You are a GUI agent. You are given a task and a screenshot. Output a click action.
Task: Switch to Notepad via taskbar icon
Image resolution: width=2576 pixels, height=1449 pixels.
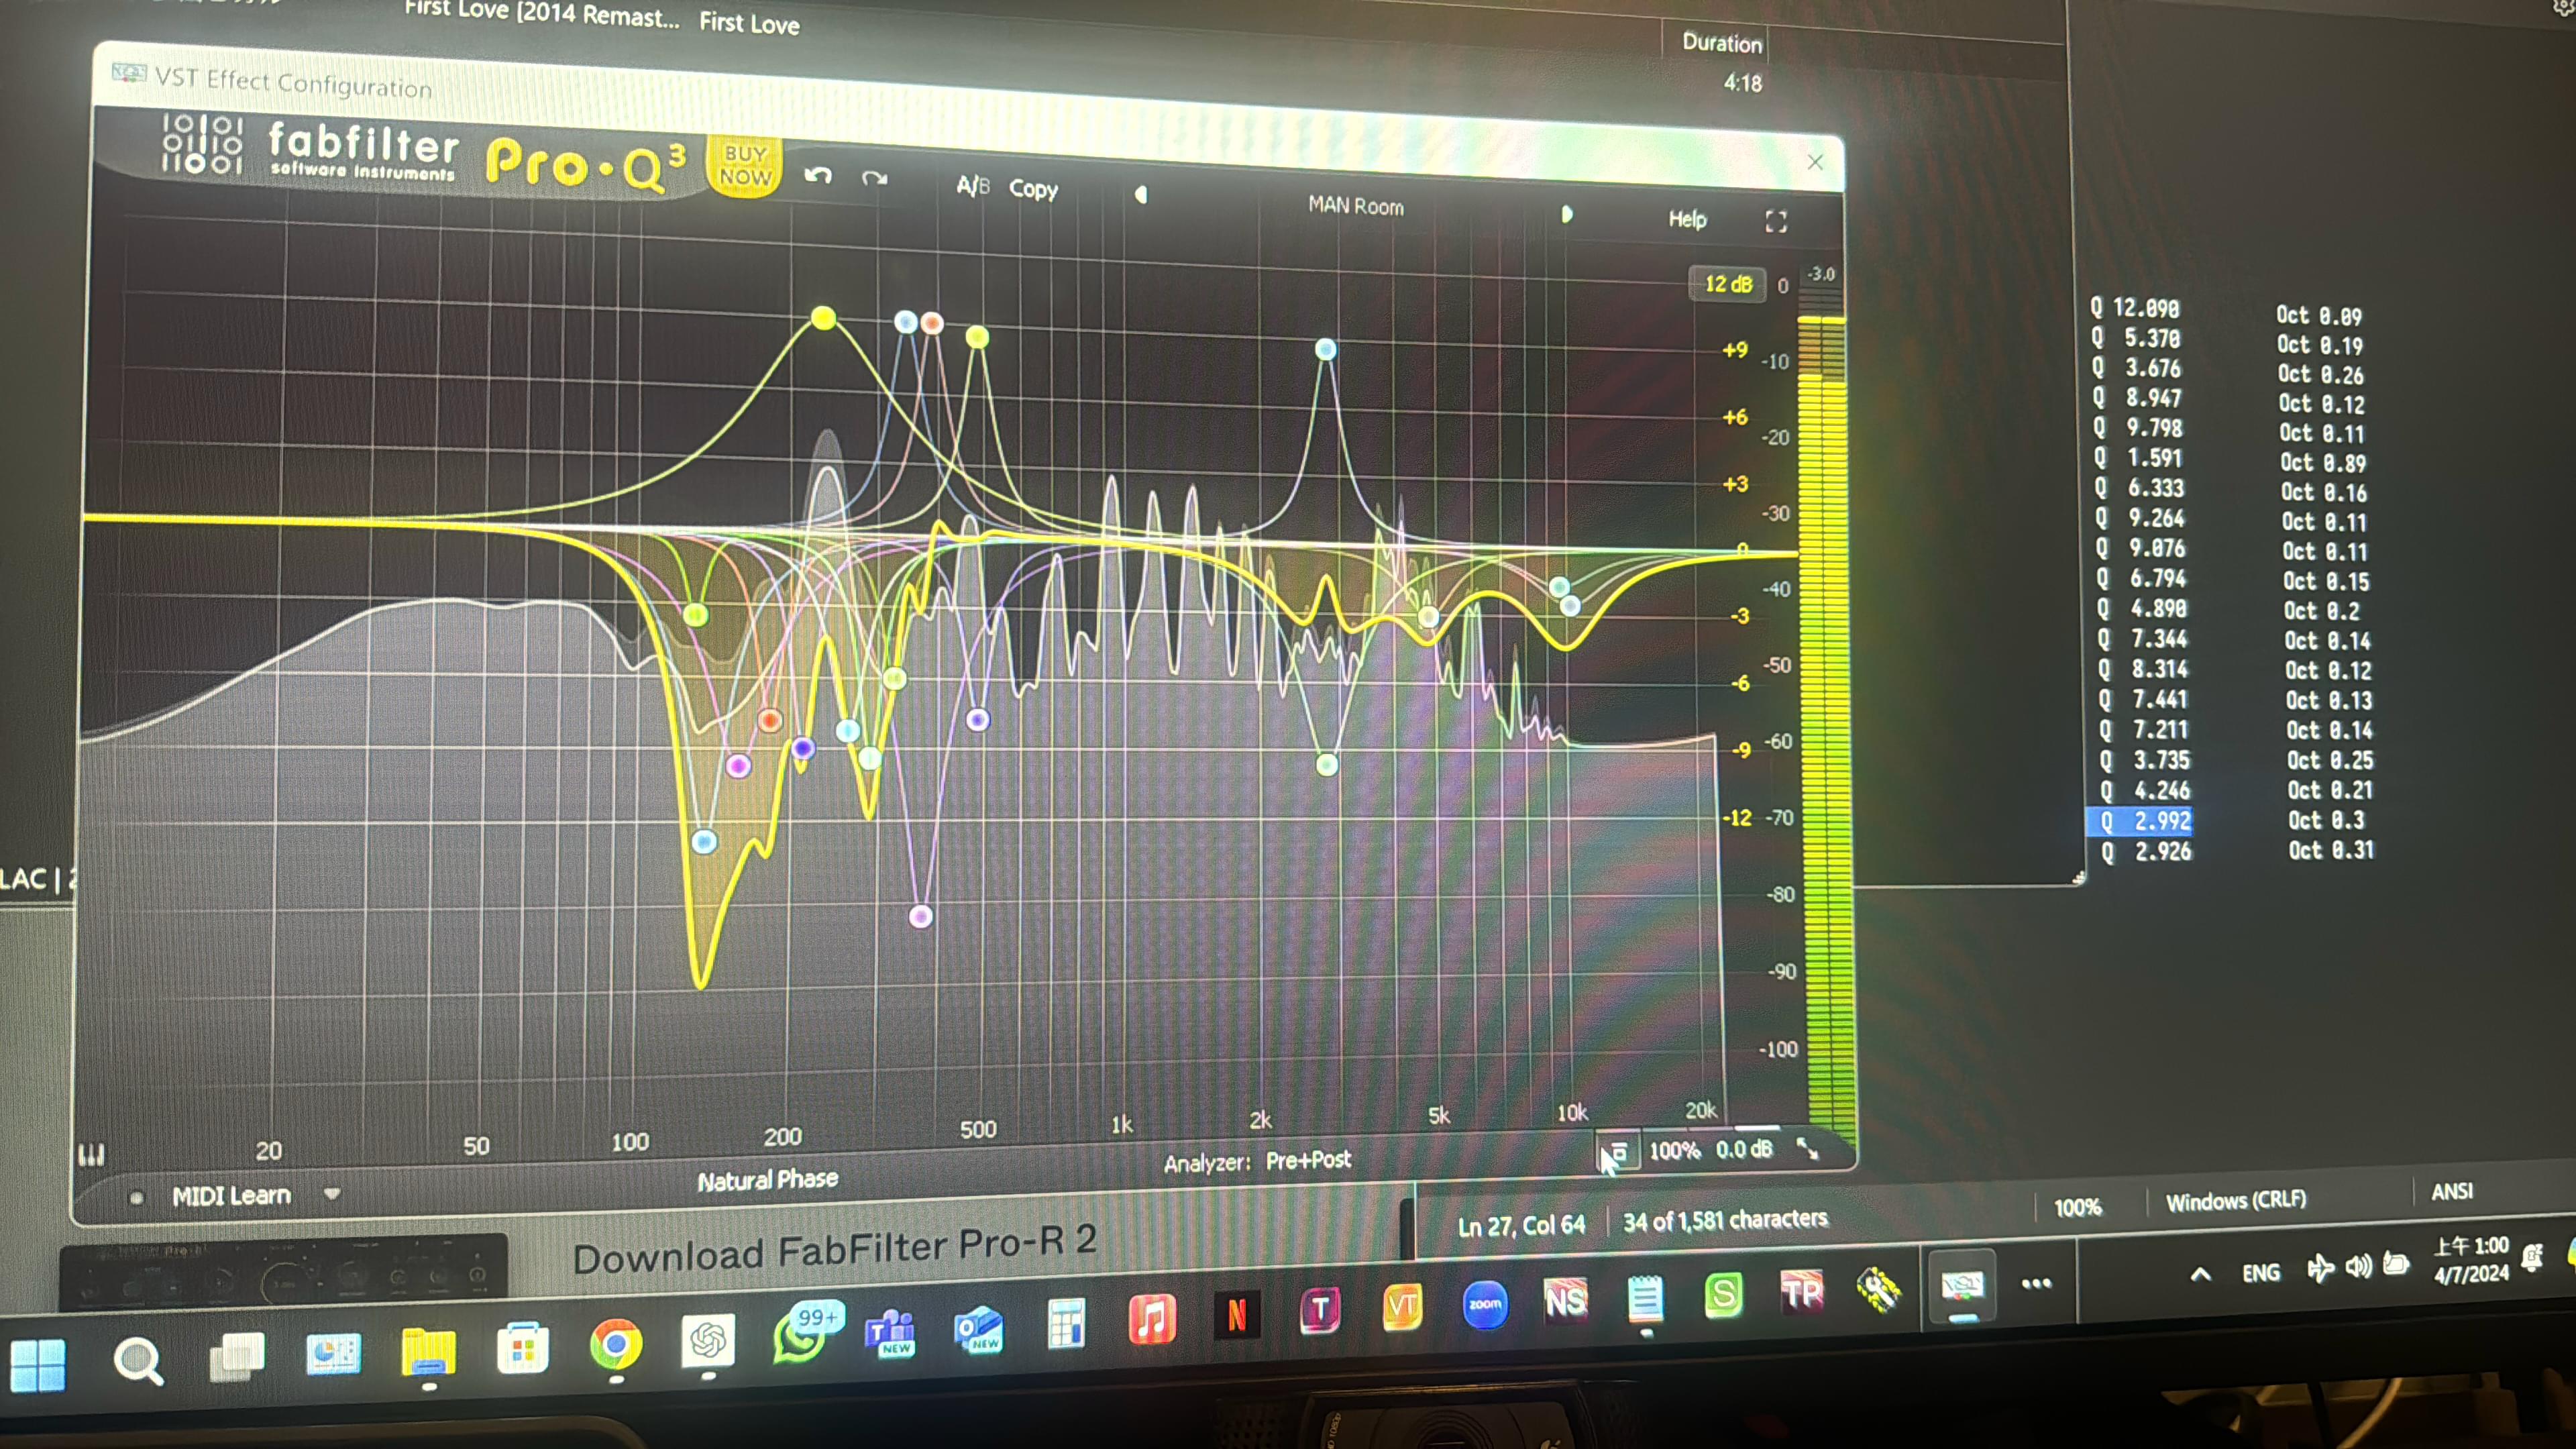1645,1299
